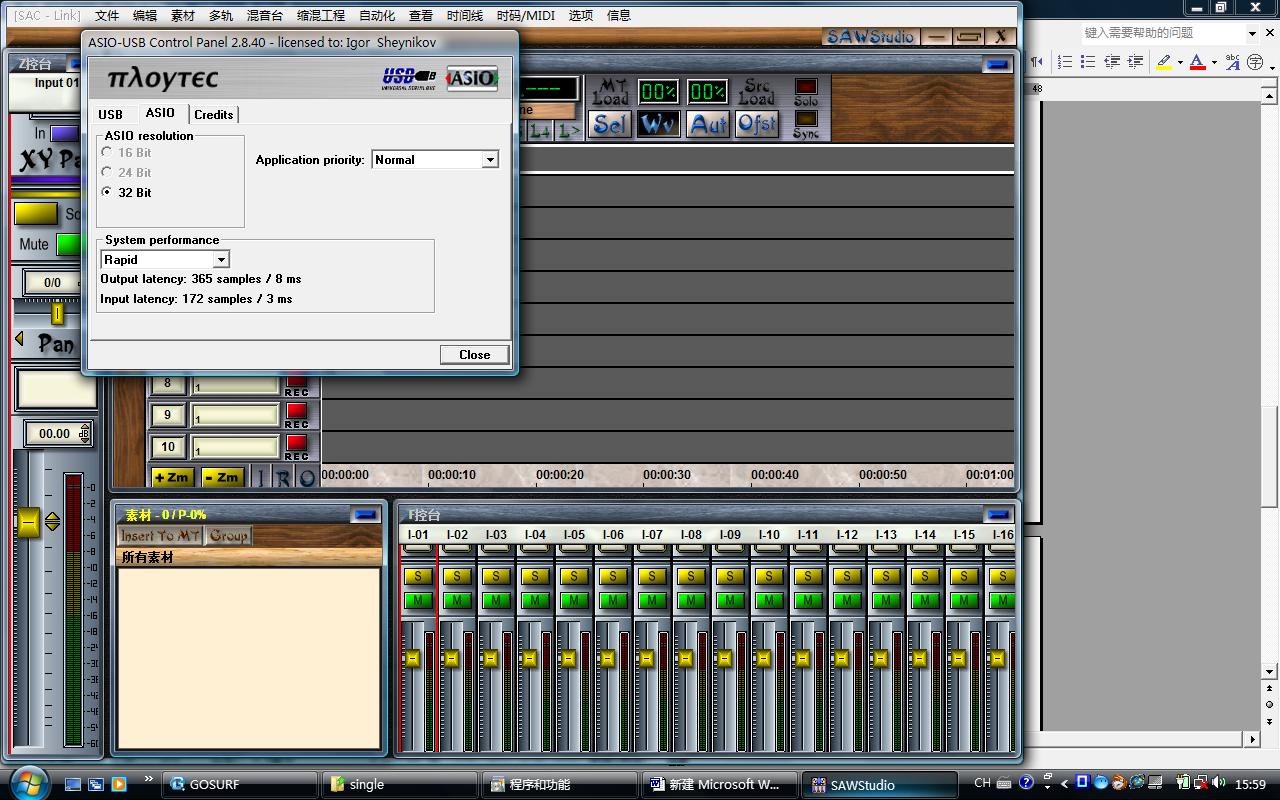
Task: Click the Word numbered list icon
Action: (x=1064, y=62)
